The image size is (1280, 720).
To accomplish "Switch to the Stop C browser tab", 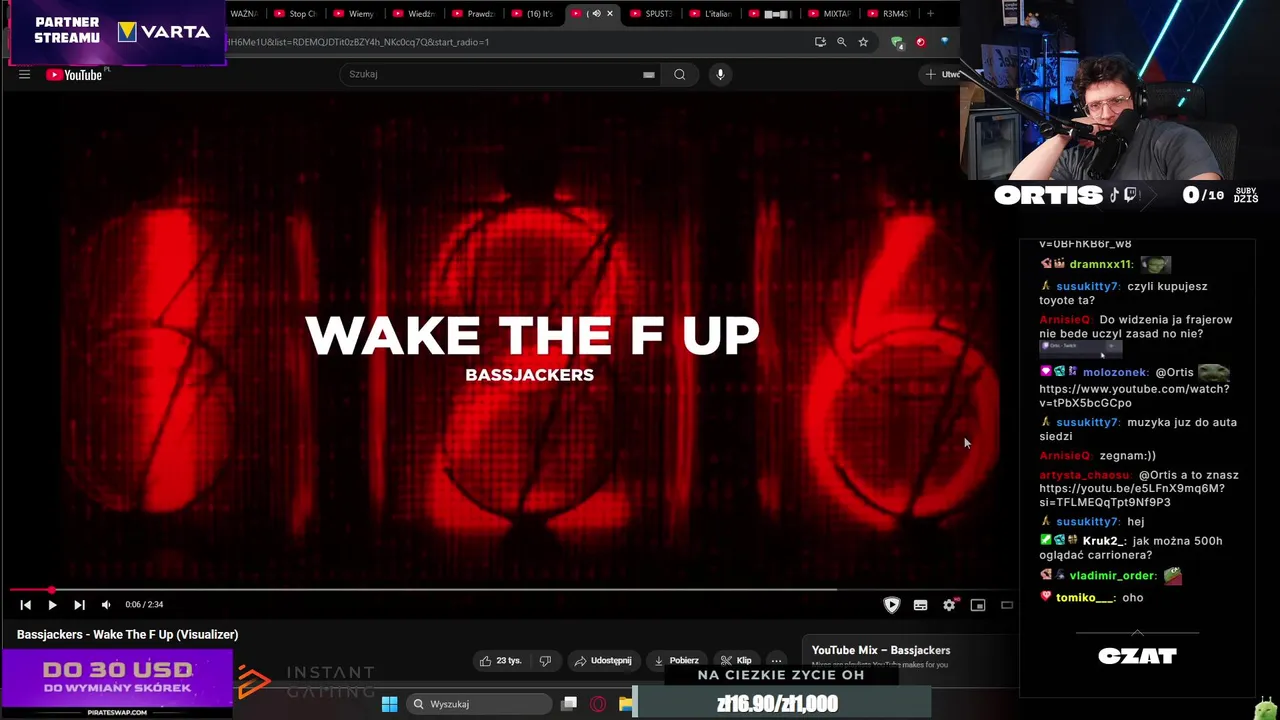I will pyautogui.click(x=295, y=14).
